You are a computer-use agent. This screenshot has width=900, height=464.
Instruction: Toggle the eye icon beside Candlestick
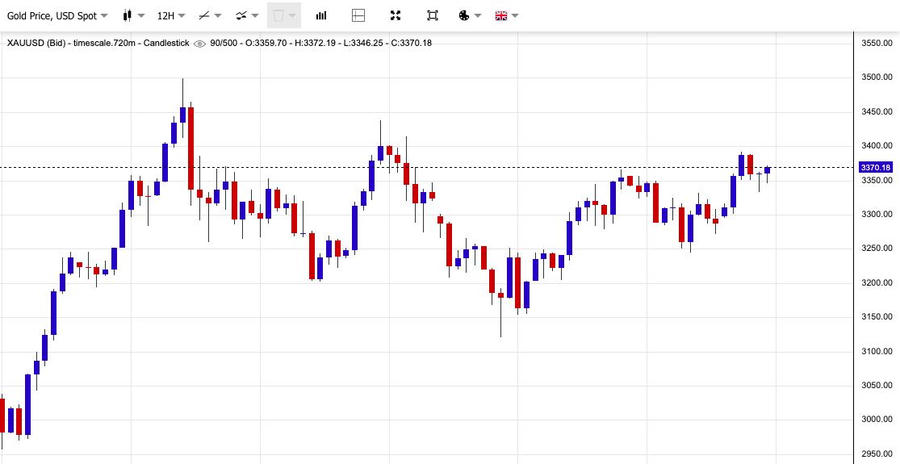(200, 43)
